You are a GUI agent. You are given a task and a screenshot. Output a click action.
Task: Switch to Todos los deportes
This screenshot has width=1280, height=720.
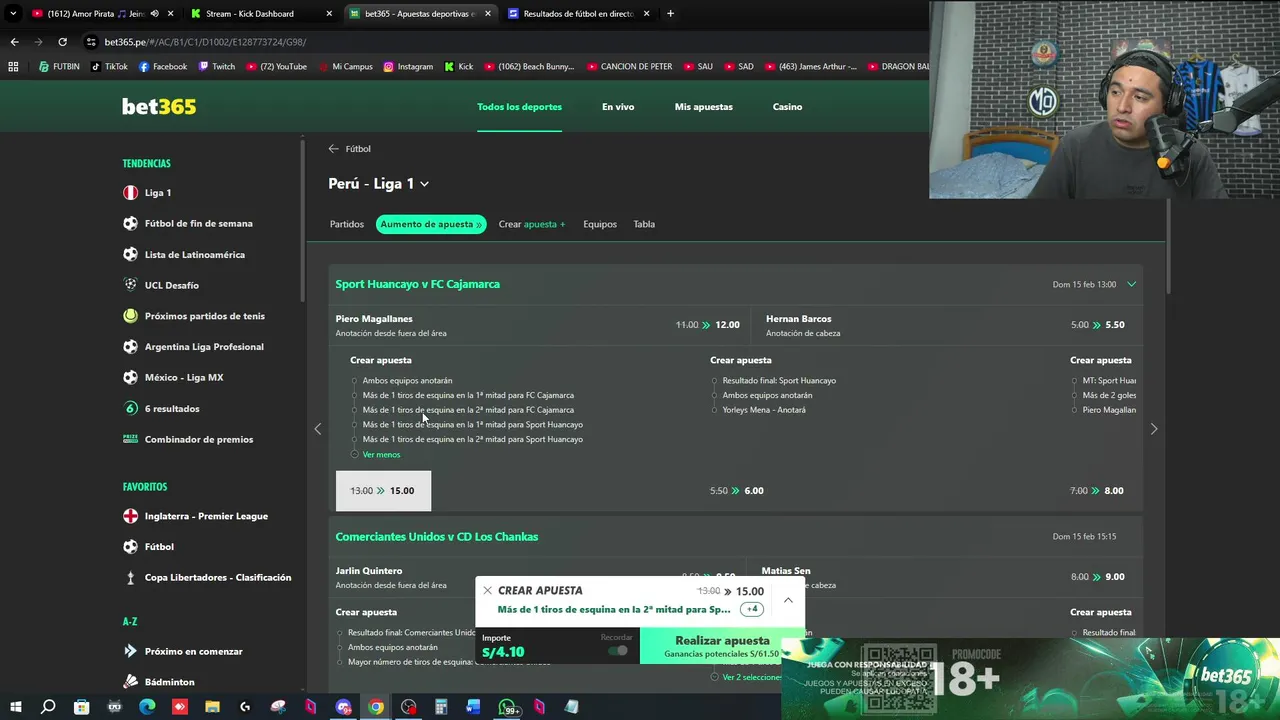coord(519,107)
